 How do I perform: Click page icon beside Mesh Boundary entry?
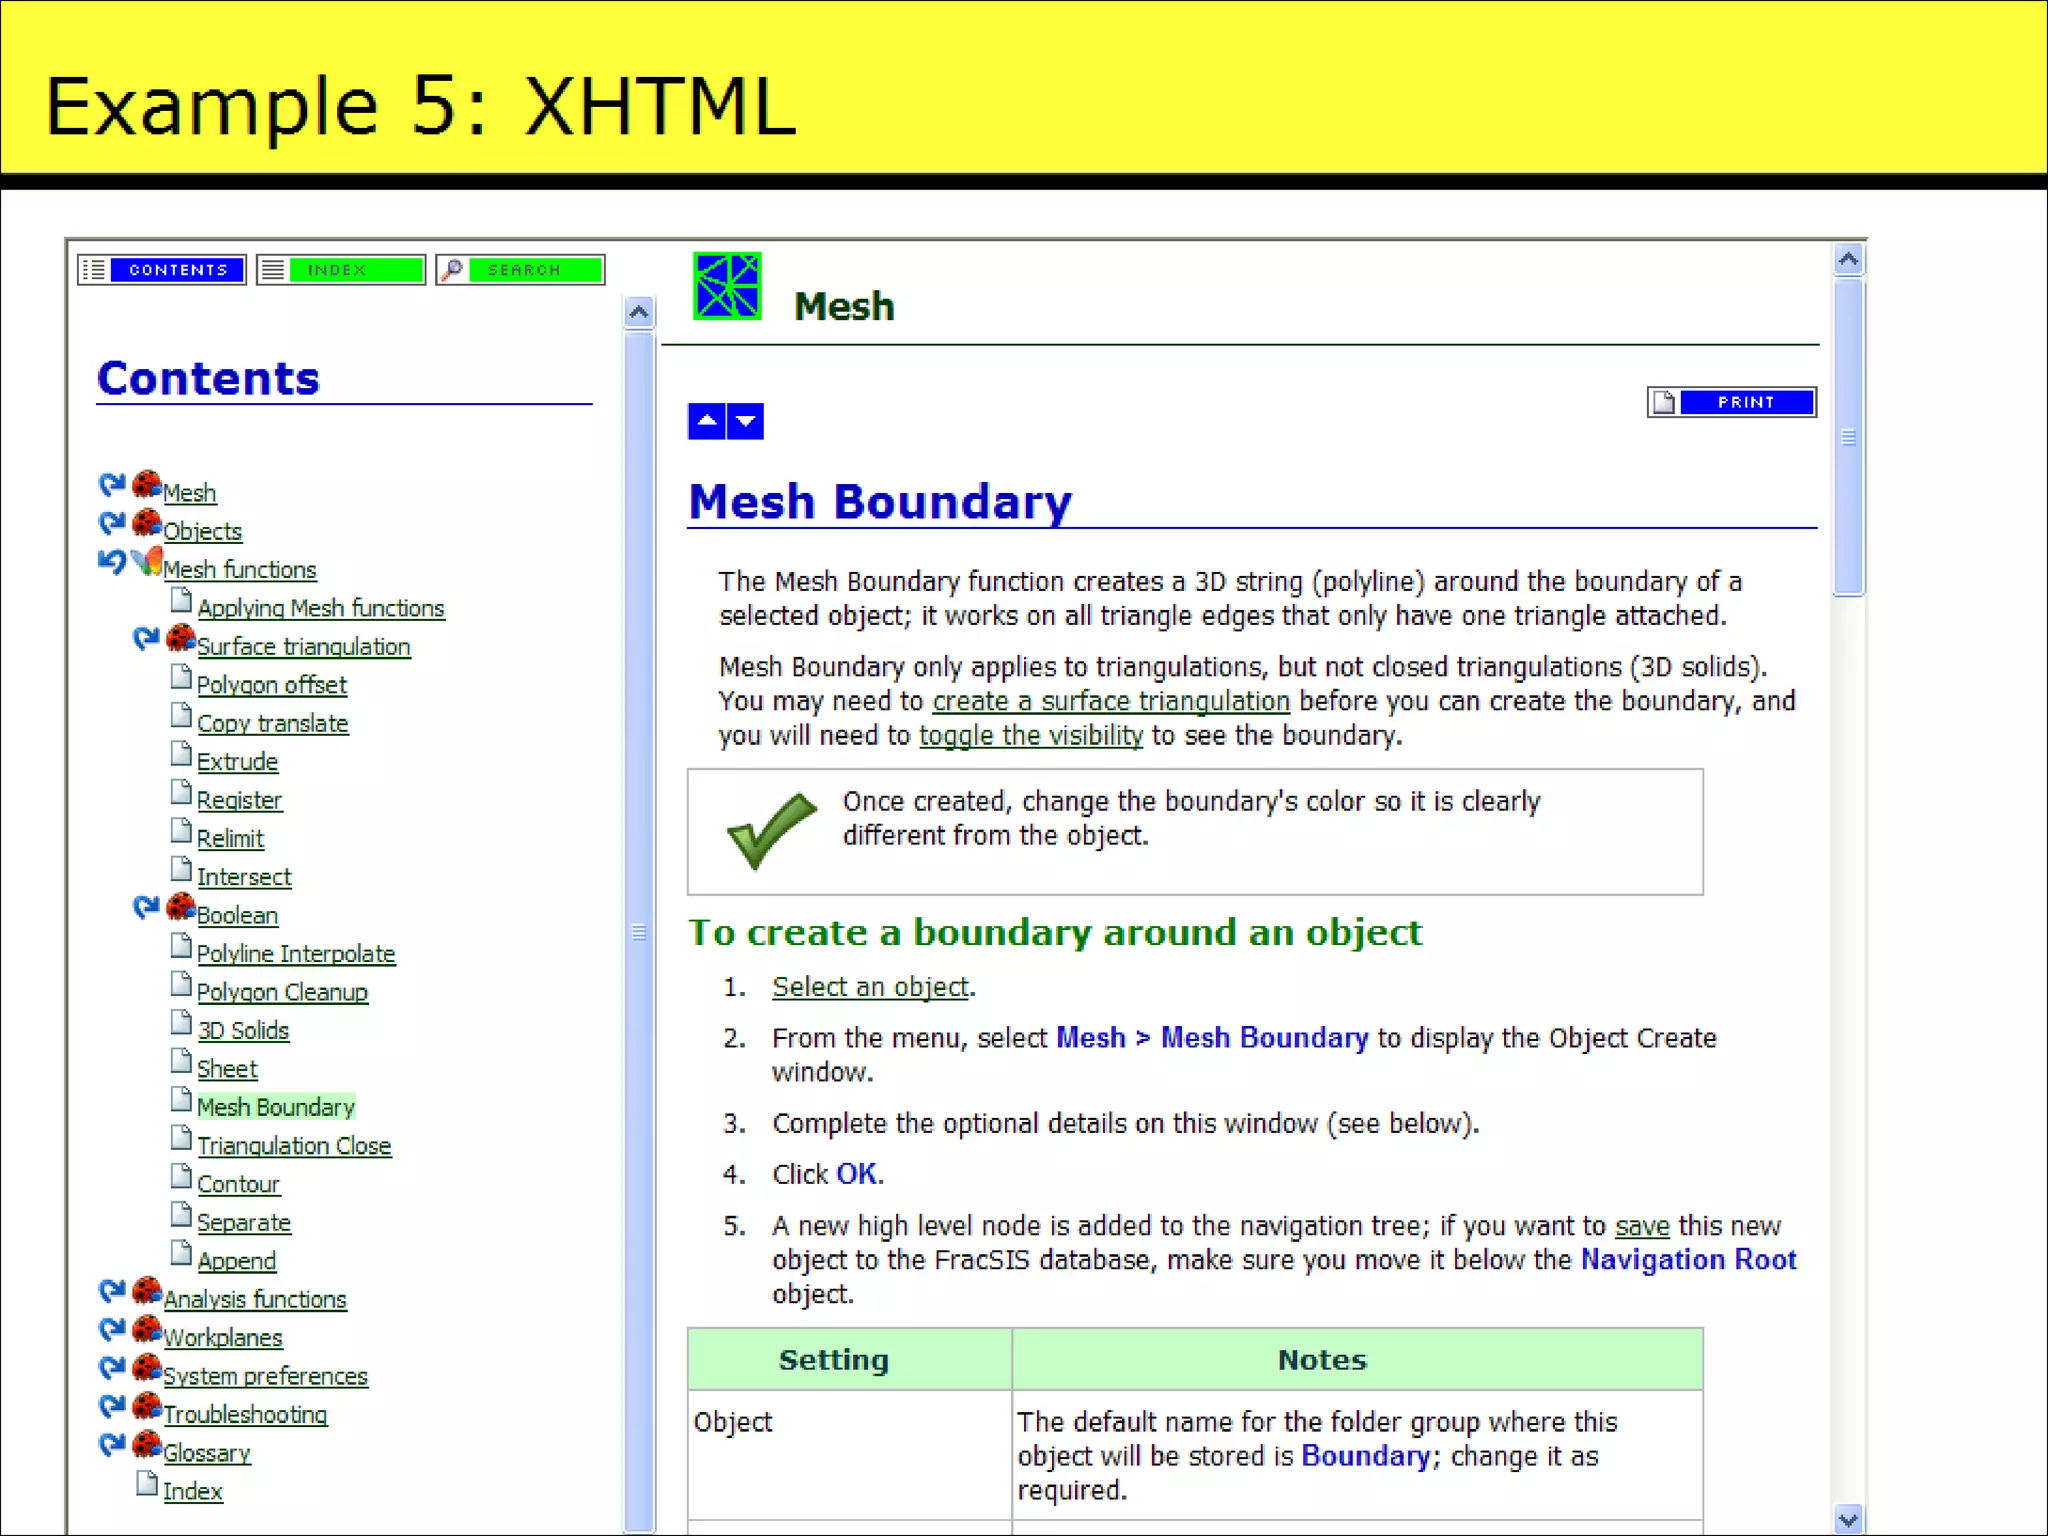pos(181,1101)
